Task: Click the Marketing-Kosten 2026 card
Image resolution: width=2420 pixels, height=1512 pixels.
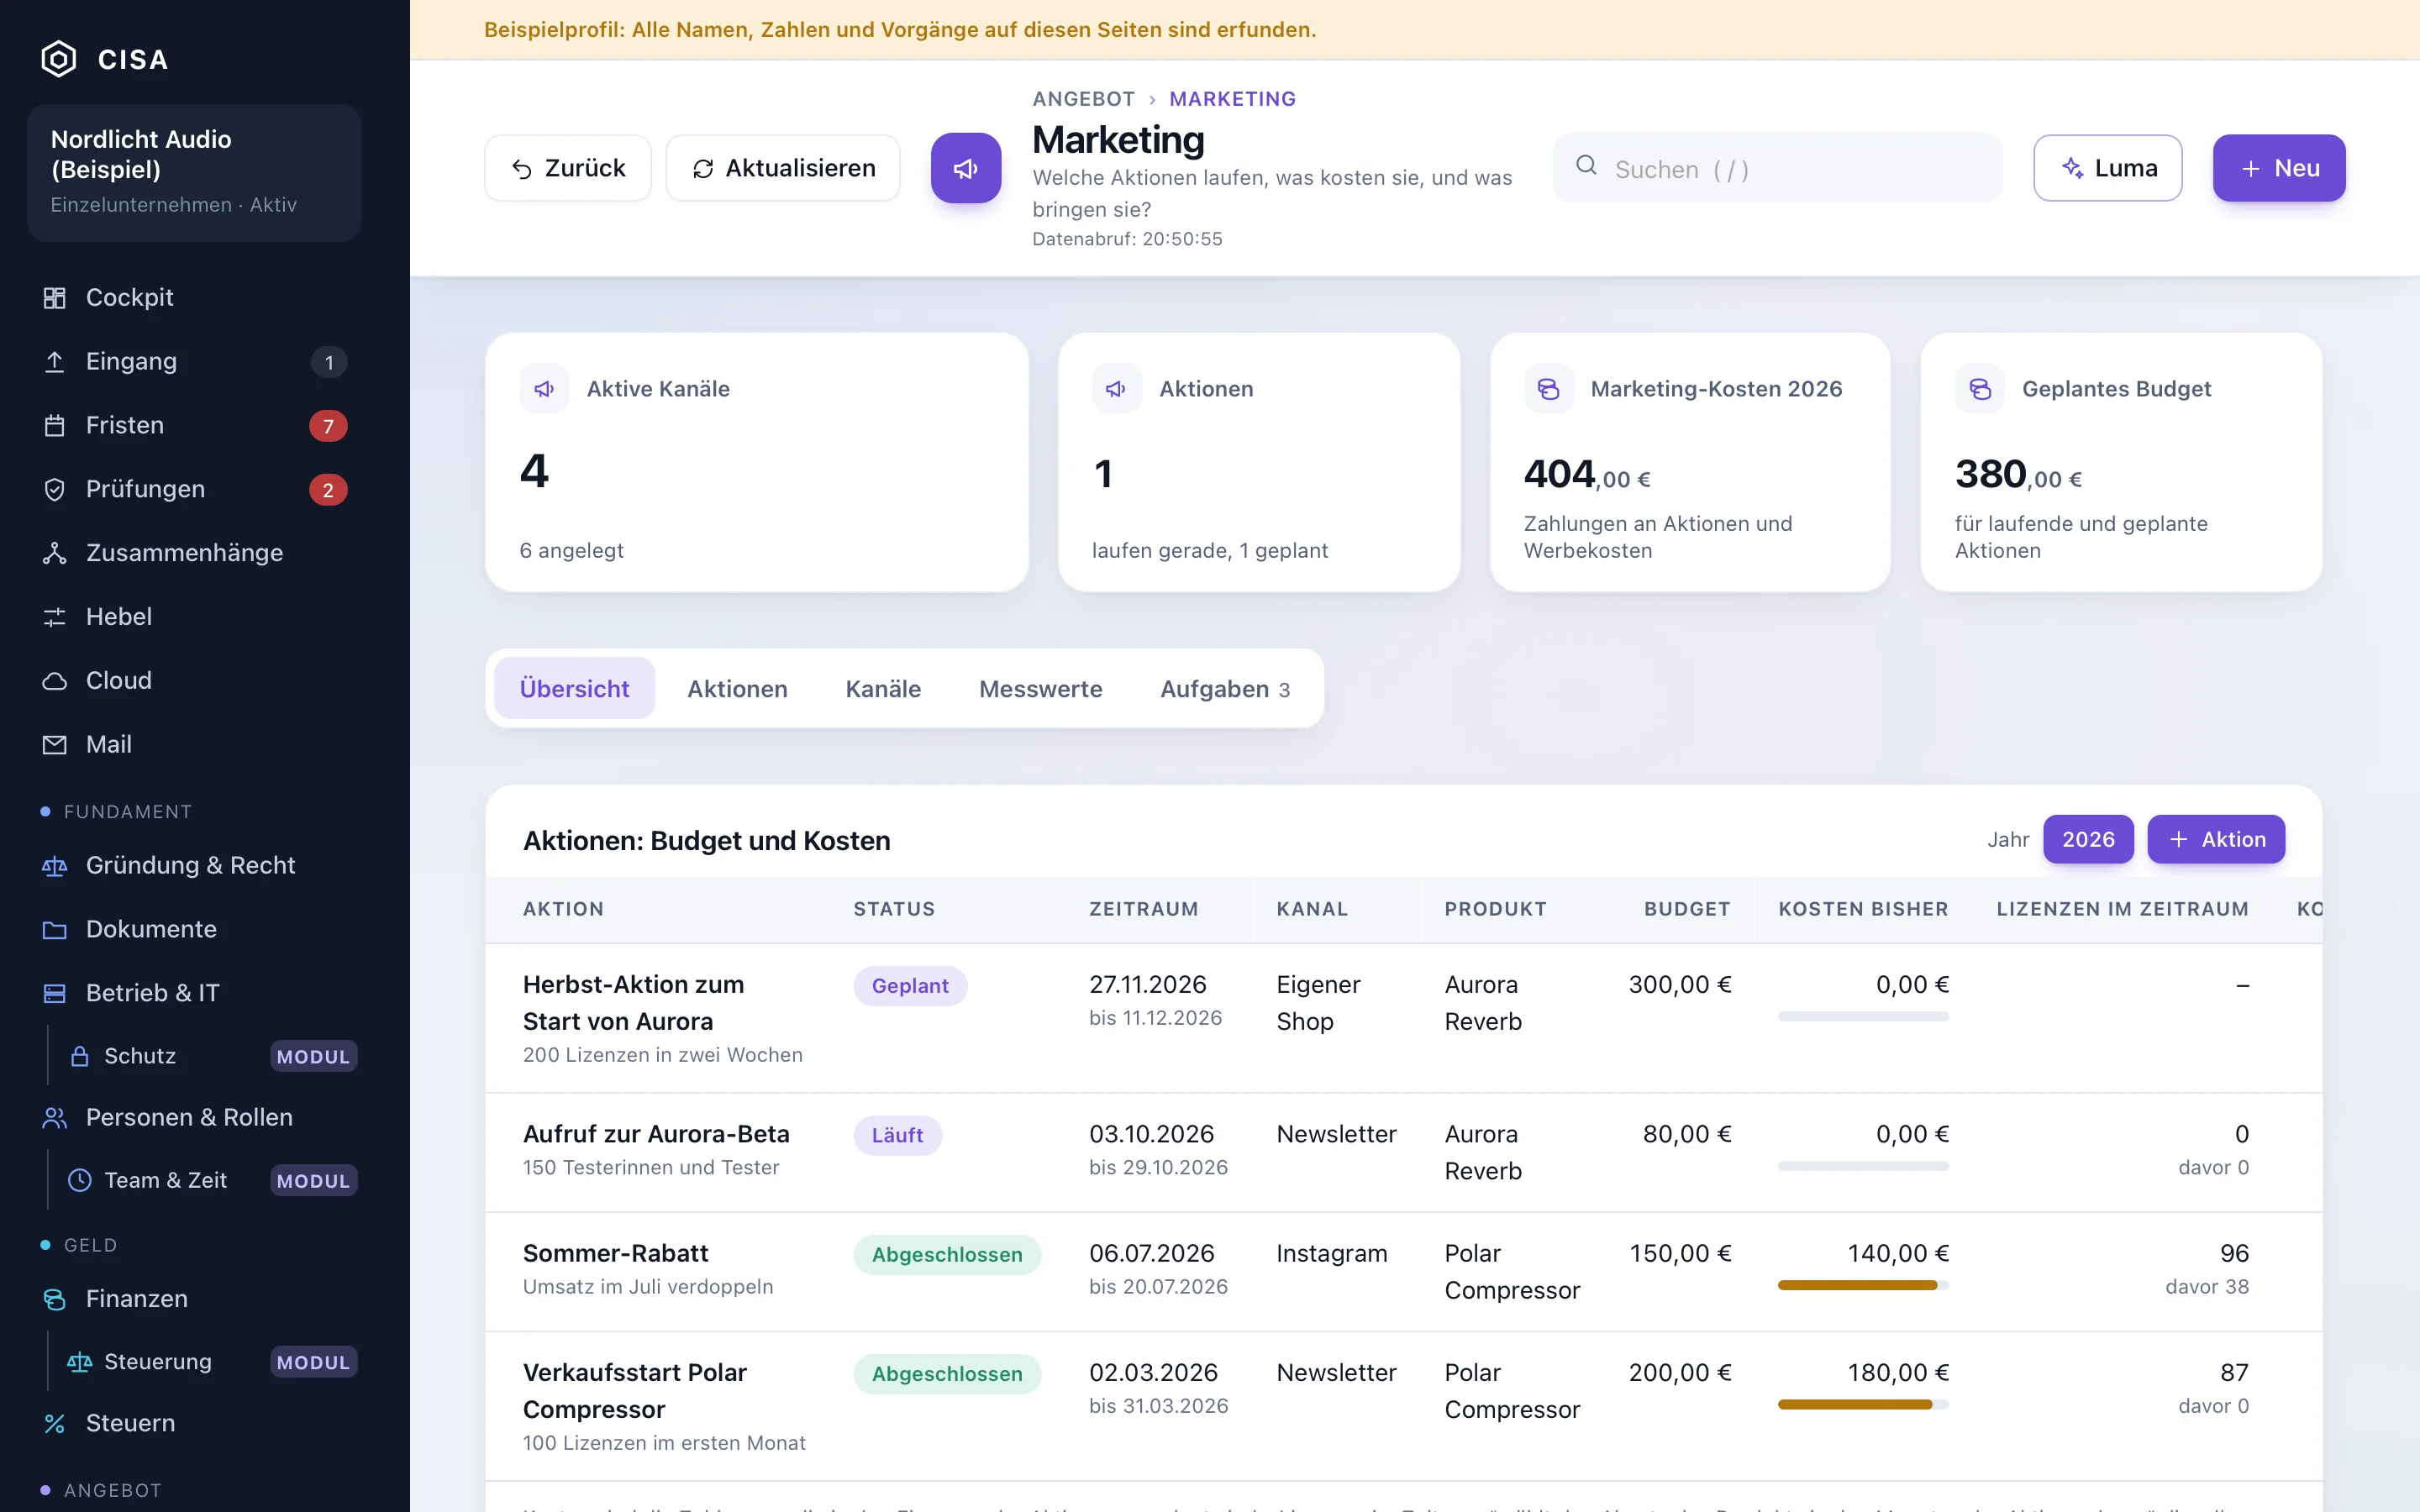Action: point(1690,462)
